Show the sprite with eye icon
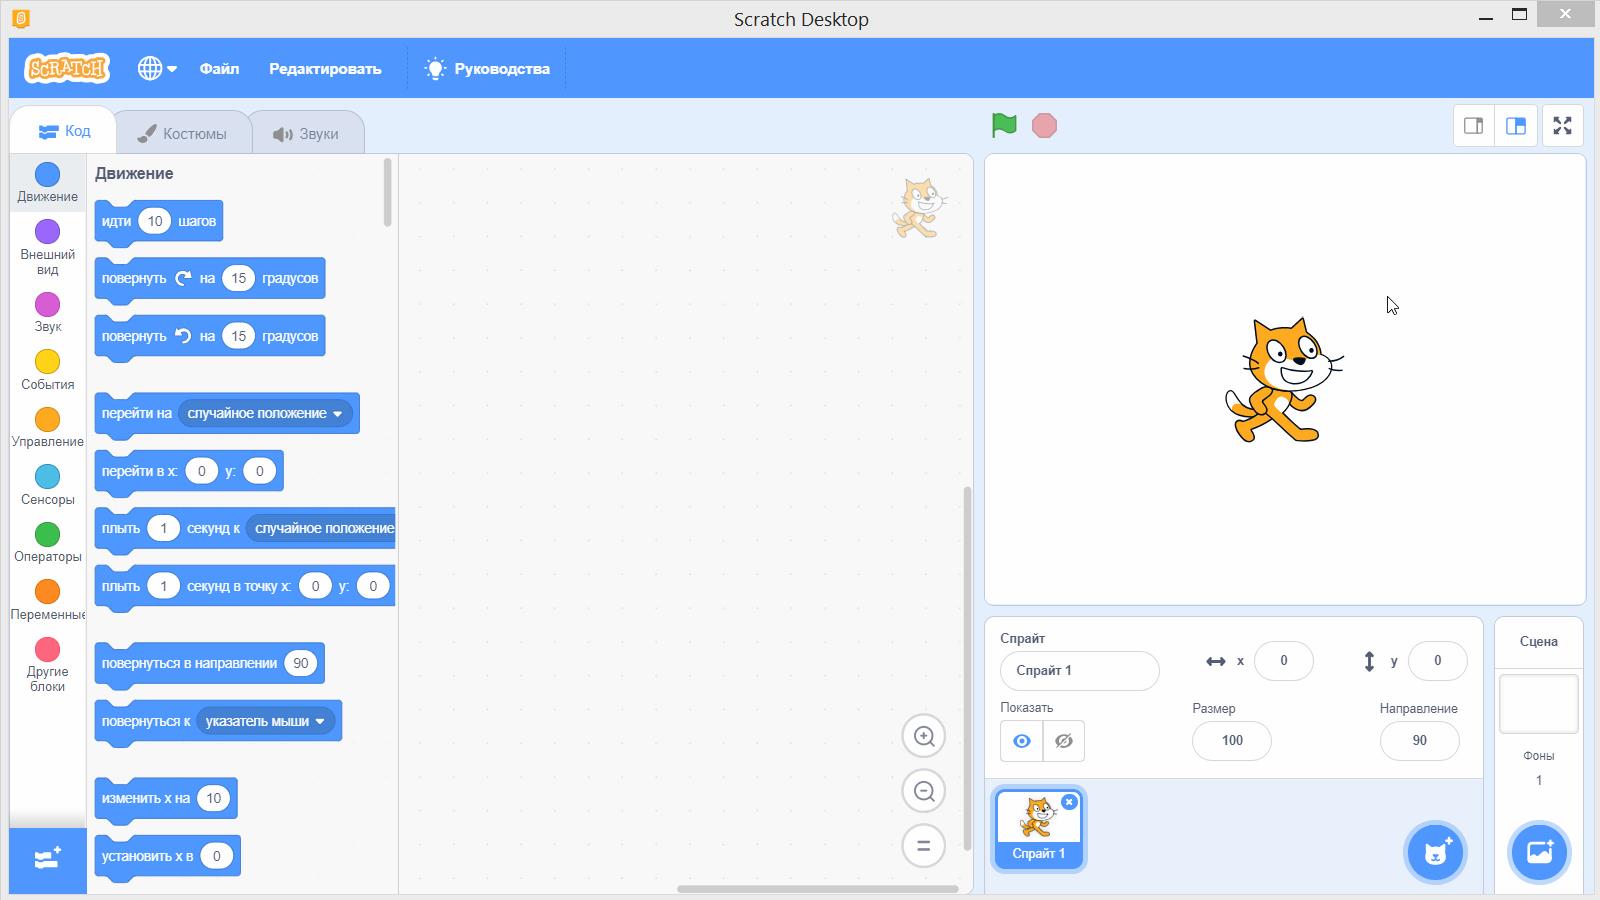This screenshot has width=1600, height=900. (1021, 741)
